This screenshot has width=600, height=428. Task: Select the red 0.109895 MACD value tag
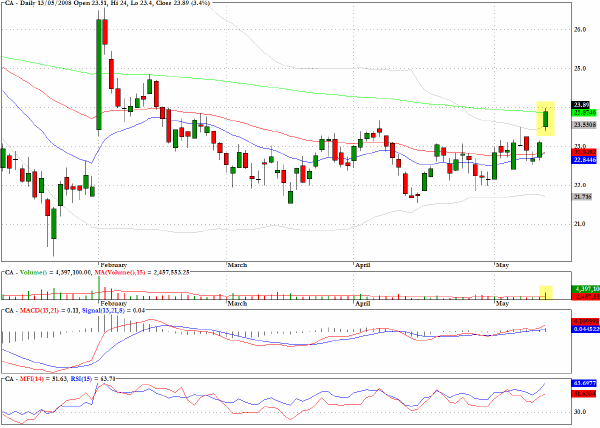585,322
